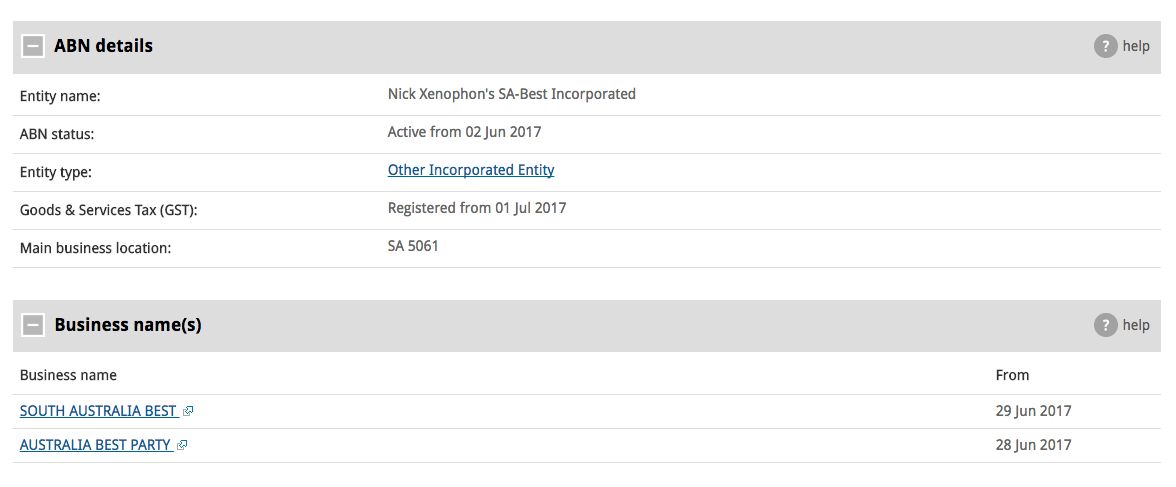The image size is (1176, 487).
Task: Click the From column header
Action: (x=1012, y=375)
